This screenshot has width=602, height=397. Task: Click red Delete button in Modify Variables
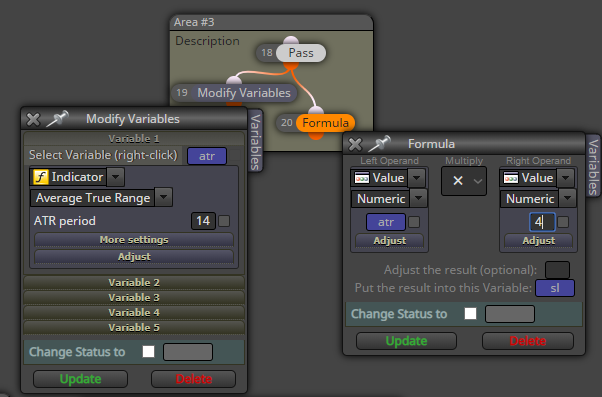click(x=194, y=379)
